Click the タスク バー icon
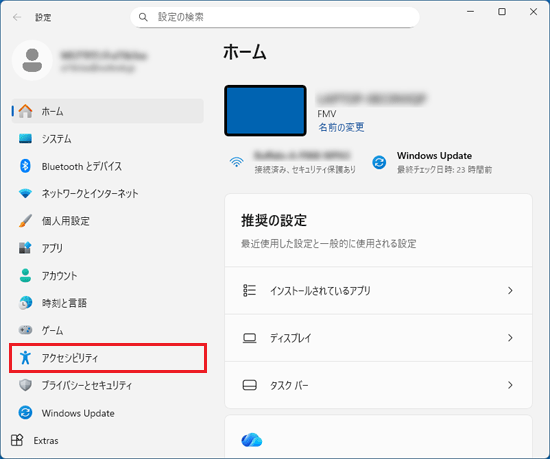 coord(249,385)
